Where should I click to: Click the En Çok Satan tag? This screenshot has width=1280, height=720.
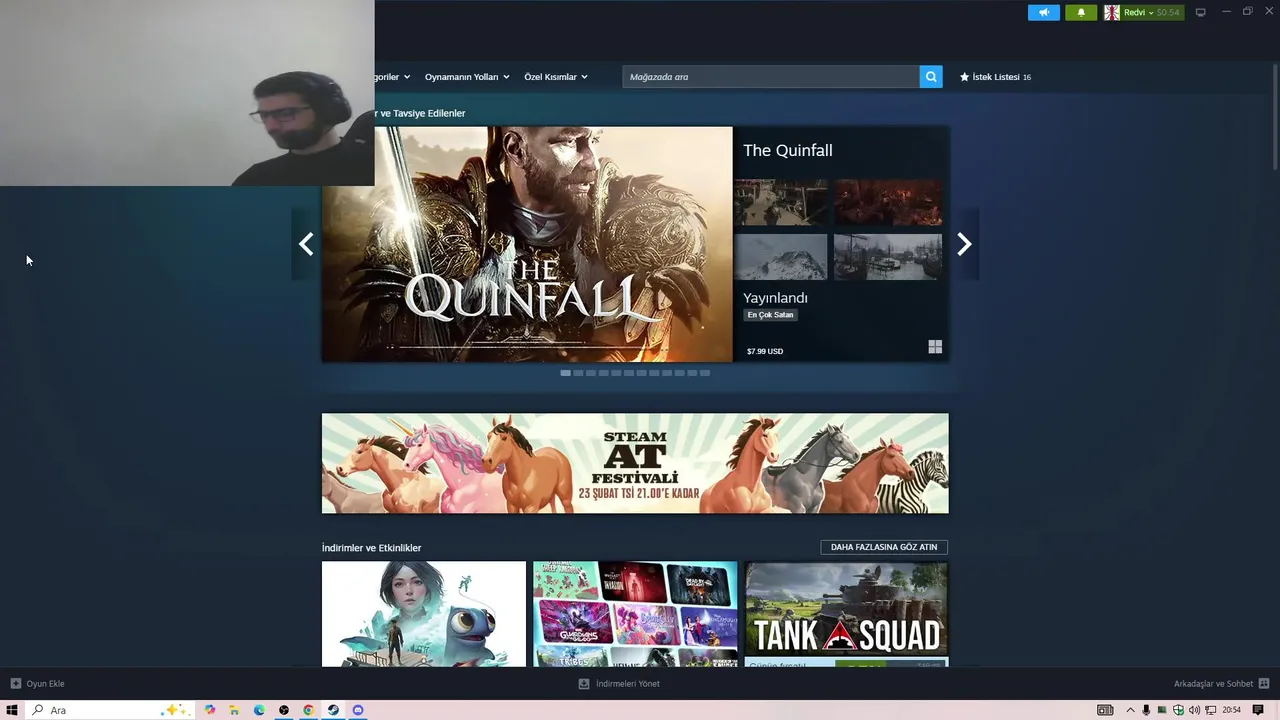click(770, 315)
